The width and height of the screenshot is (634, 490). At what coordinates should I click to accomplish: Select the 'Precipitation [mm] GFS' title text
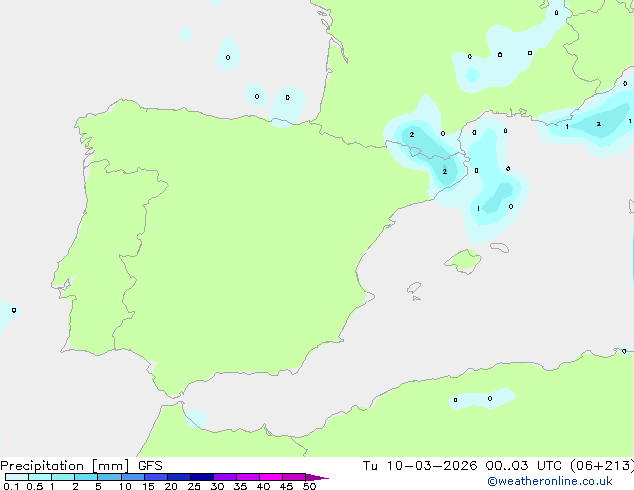[x=81, y=466]
